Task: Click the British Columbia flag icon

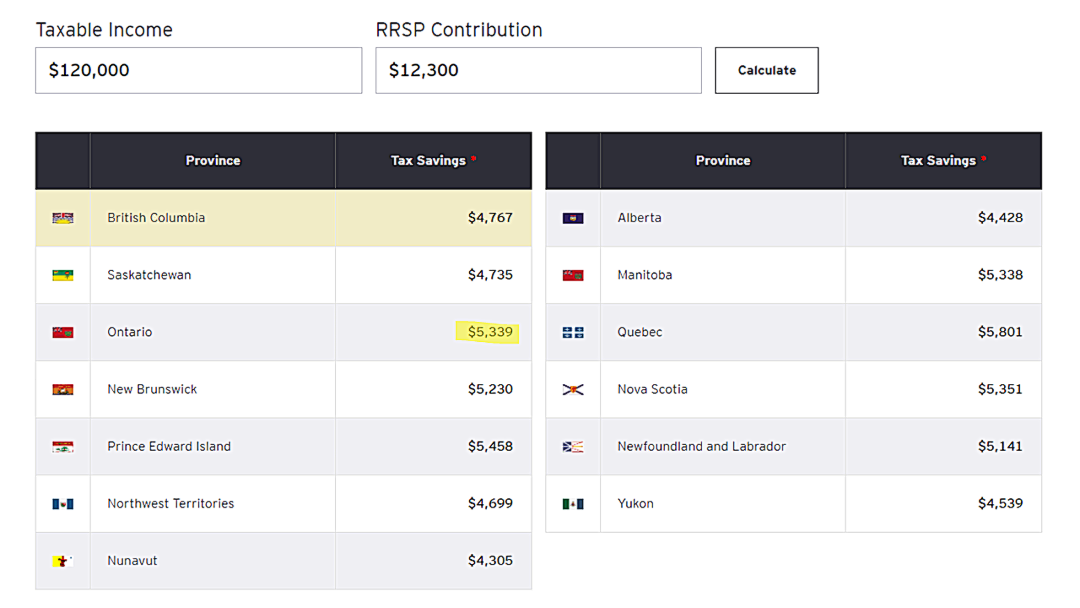Action: [x=63, y=218]
